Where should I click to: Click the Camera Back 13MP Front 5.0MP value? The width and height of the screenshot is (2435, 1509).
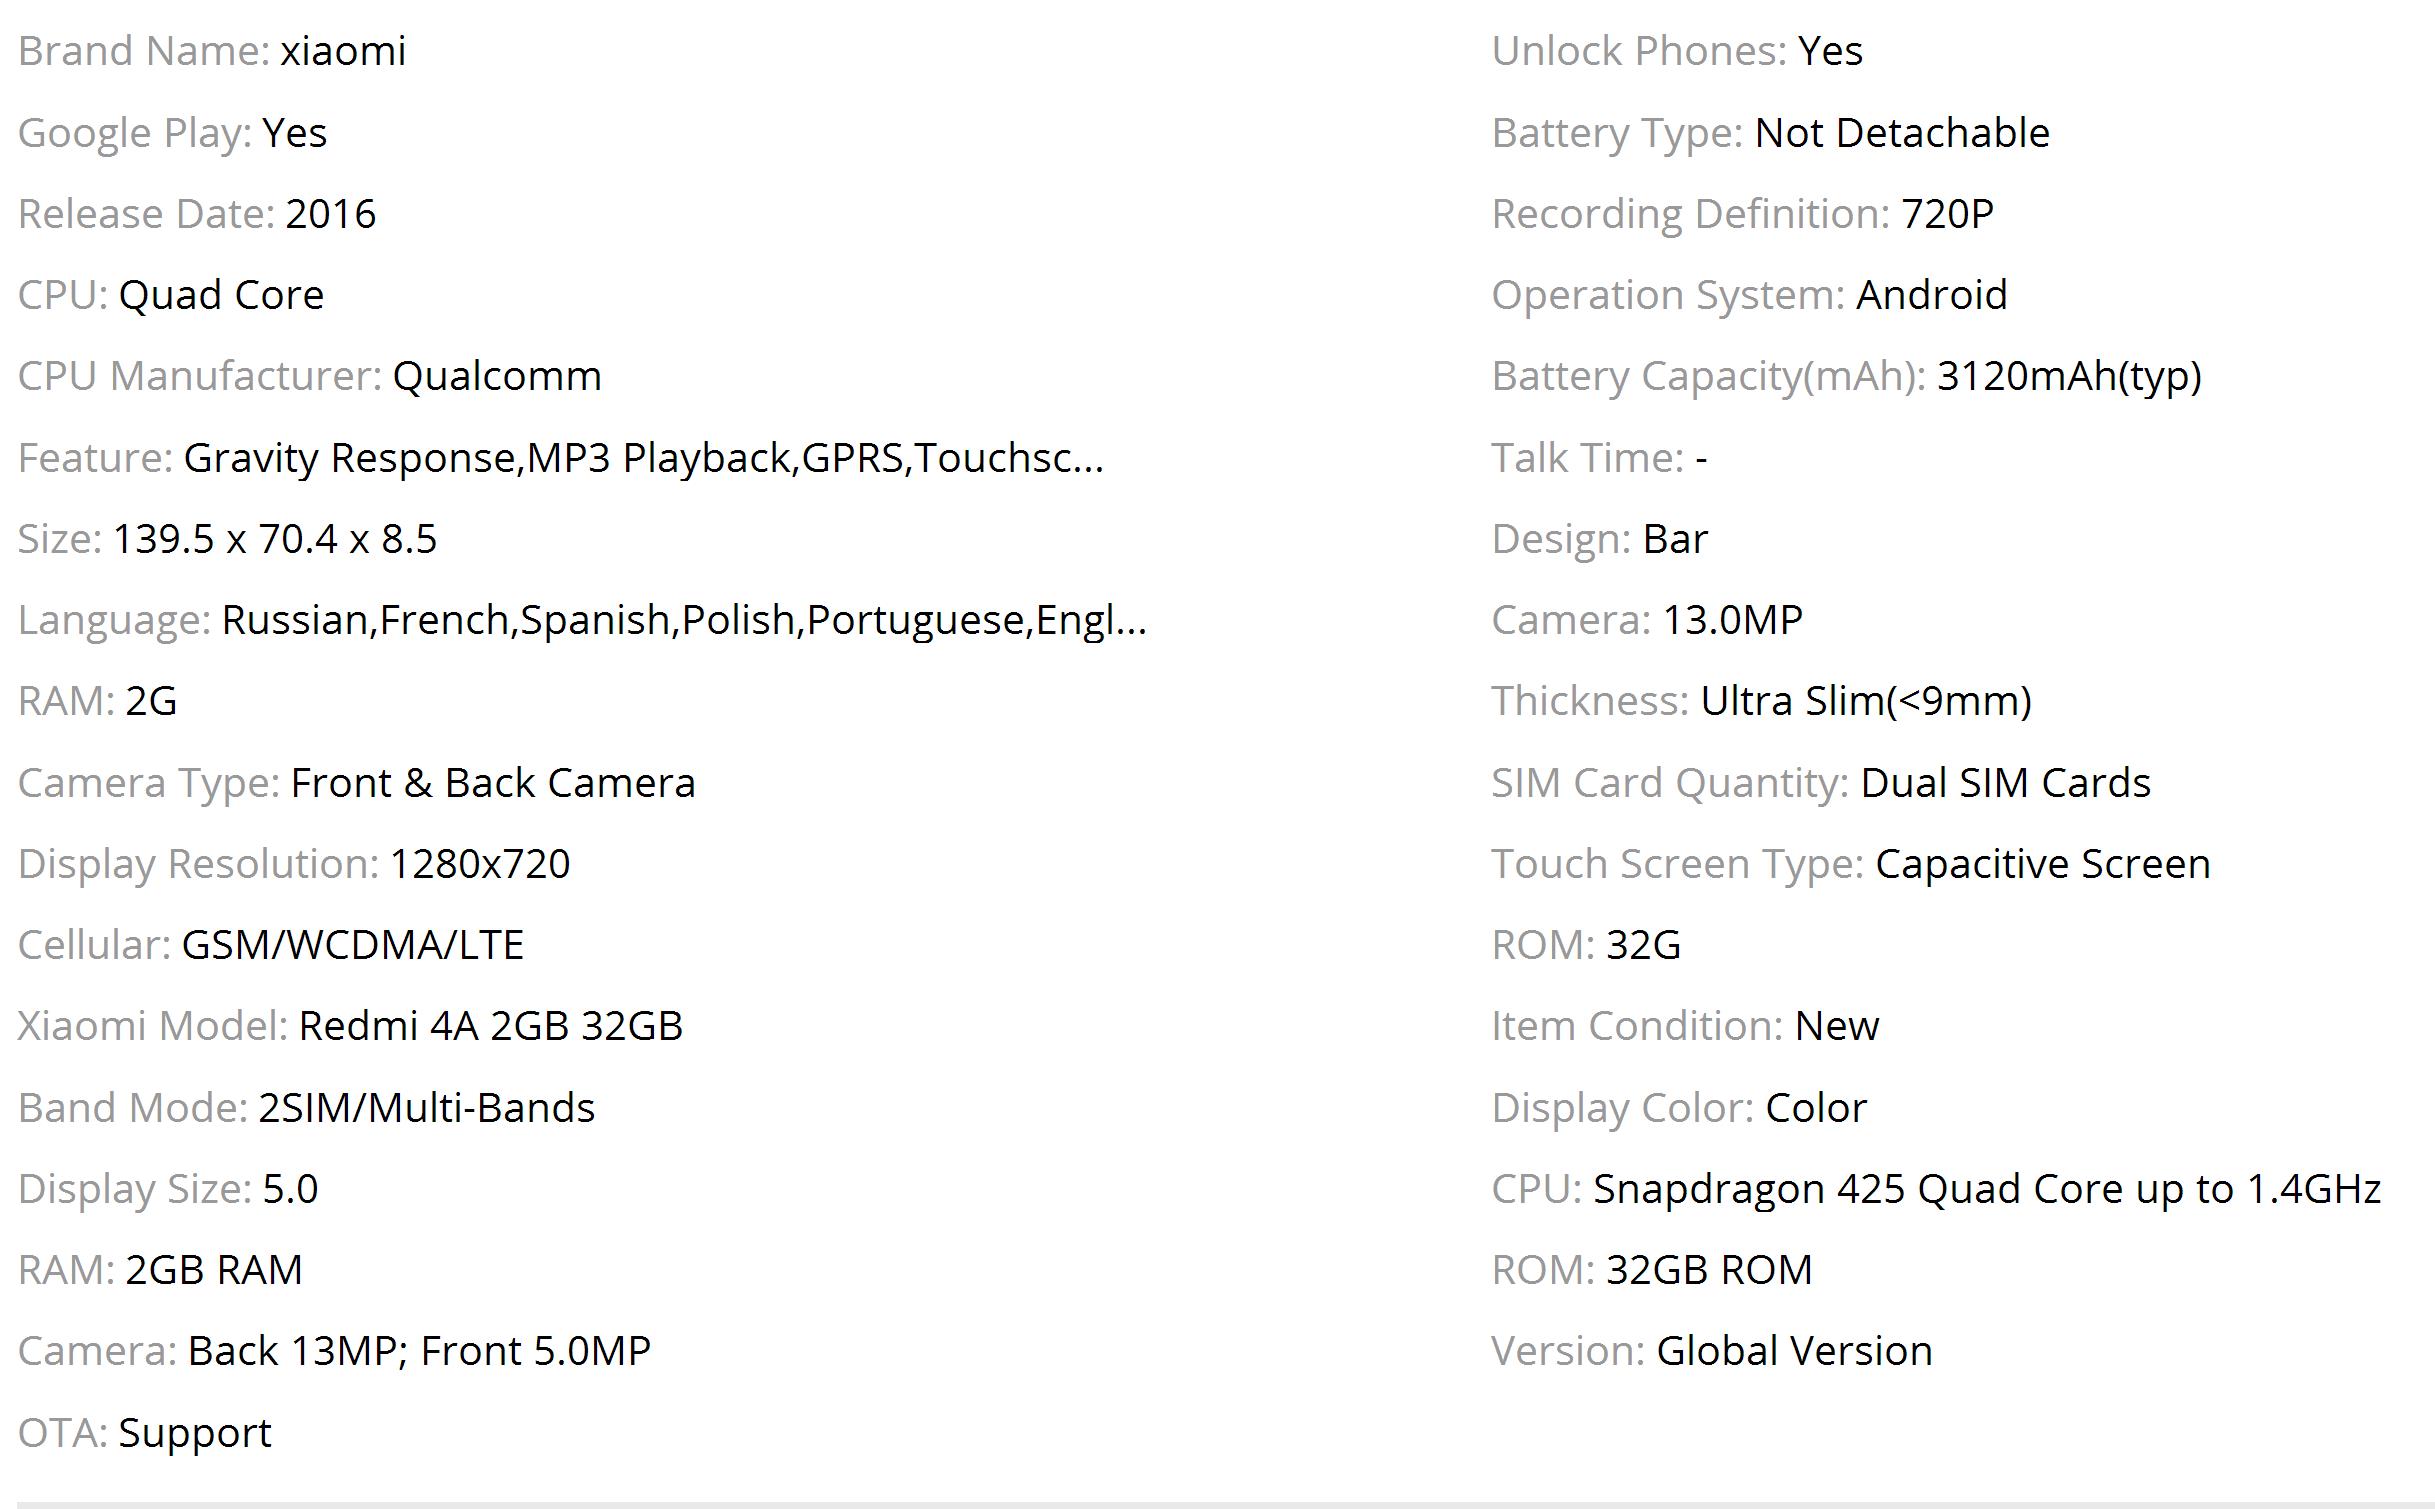[x=419, y=1351]
